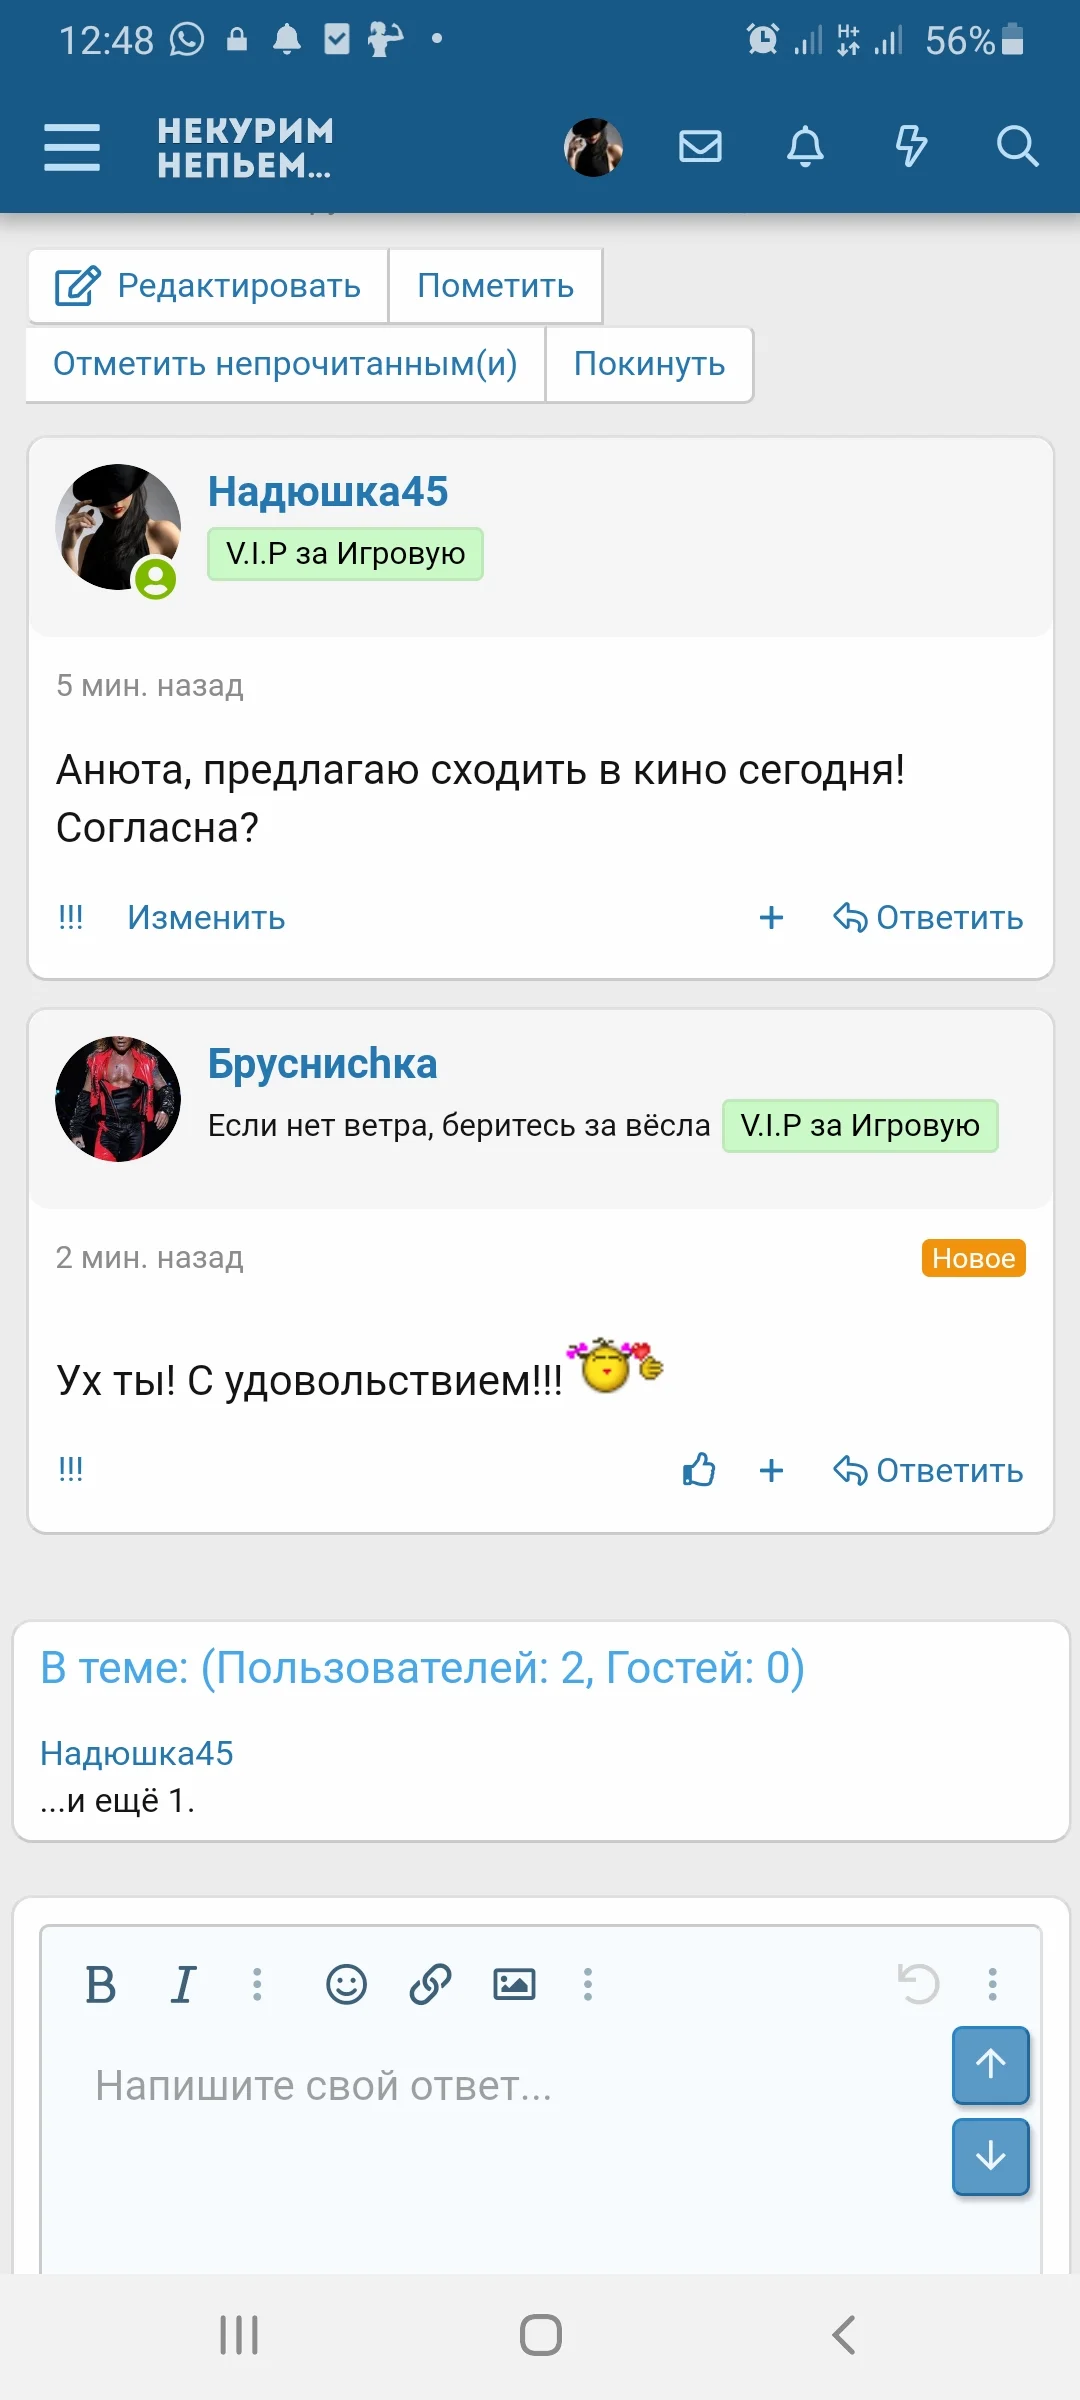
Task: Insert a link in the editor
Action: click(430, 1984)
